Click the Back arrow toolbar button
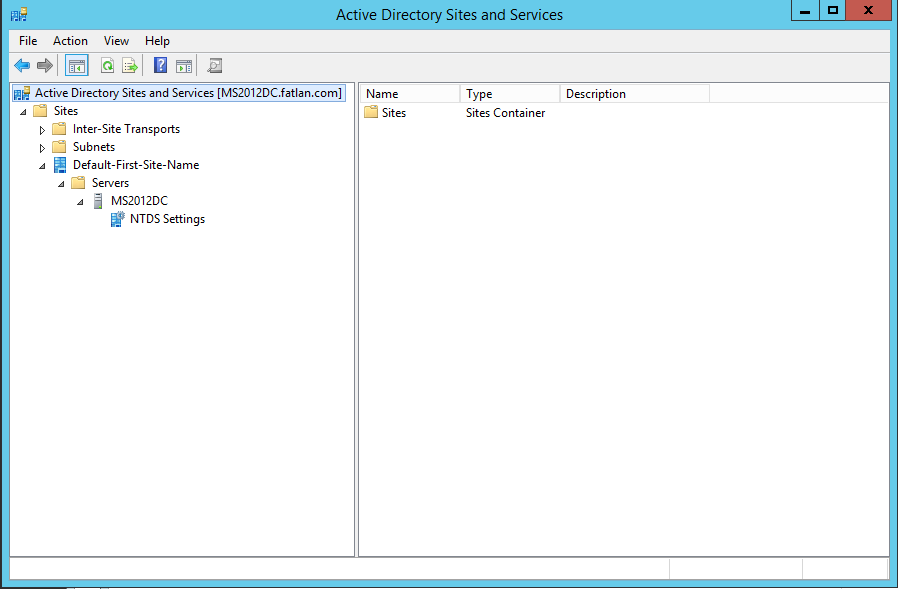898x589 pixels. click(22, 66)
